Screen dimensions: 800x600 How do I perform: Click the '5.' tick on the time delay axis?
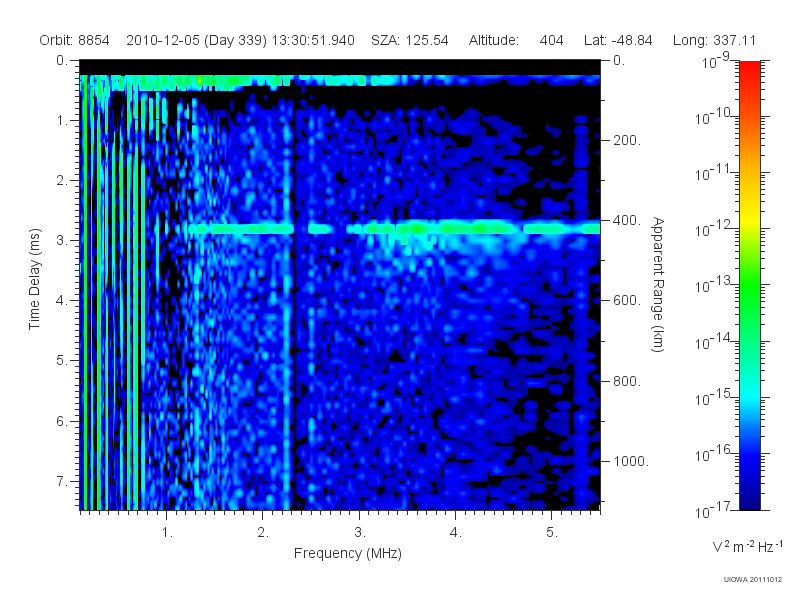(62, 361)
